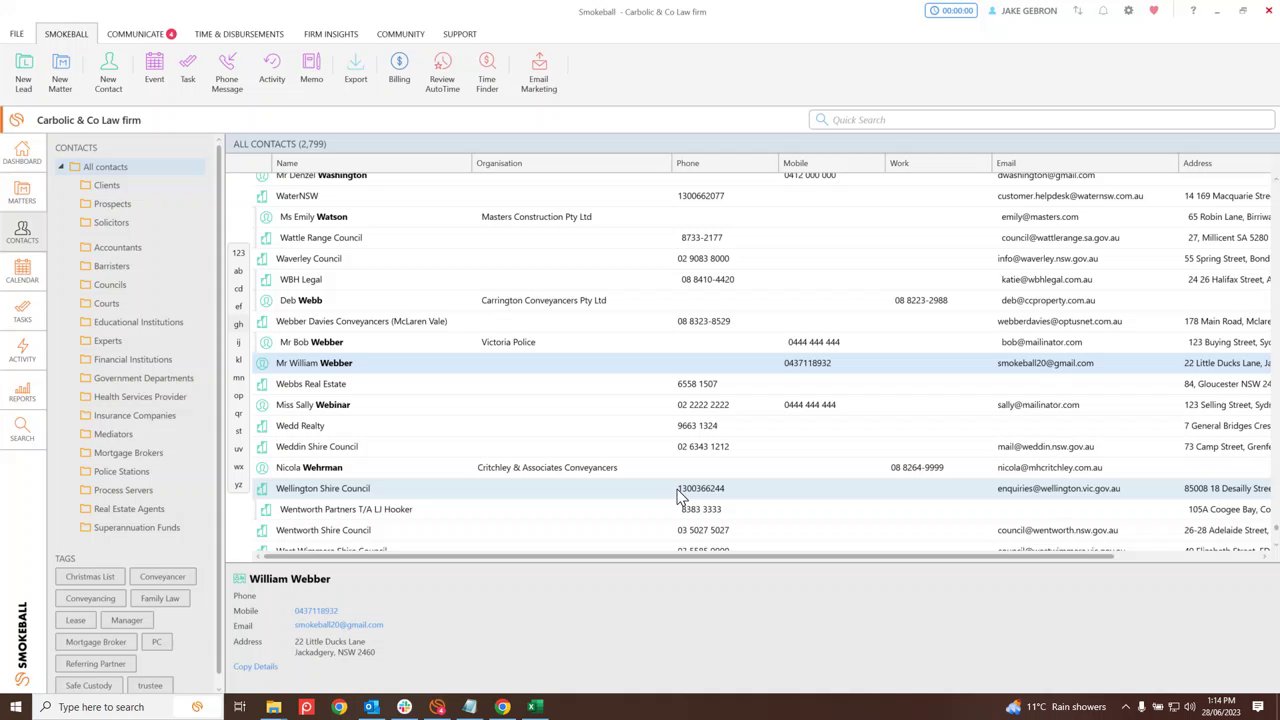The width and height of the screenshot is (1280, 720).
Task: Open Excel from the taskbar
Action: (535, 707)
